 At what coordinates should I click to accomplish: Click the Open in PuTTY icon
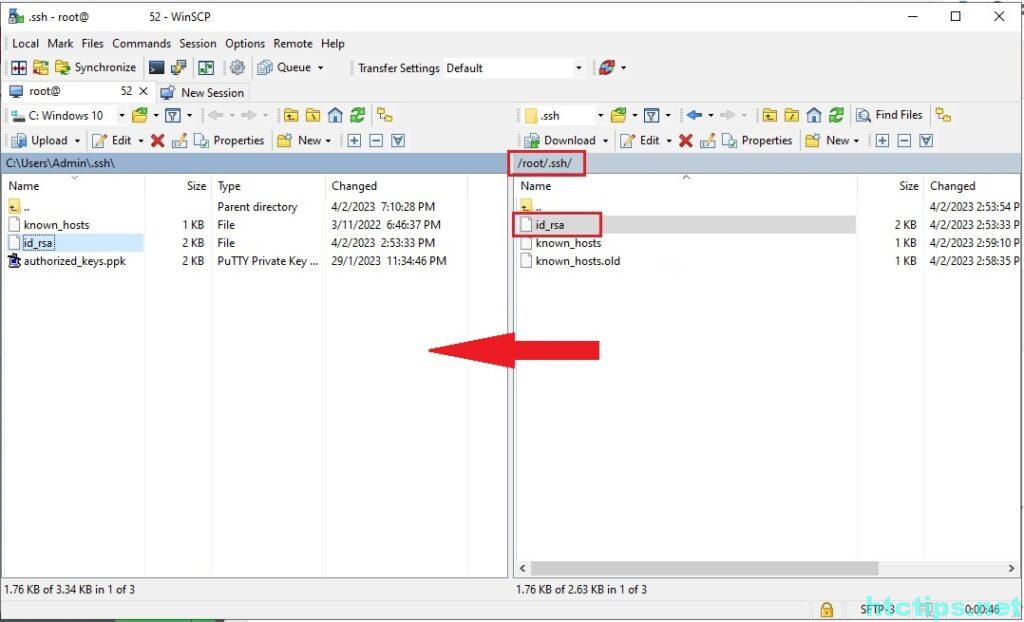pyautogui.click(x=179, y=67)
